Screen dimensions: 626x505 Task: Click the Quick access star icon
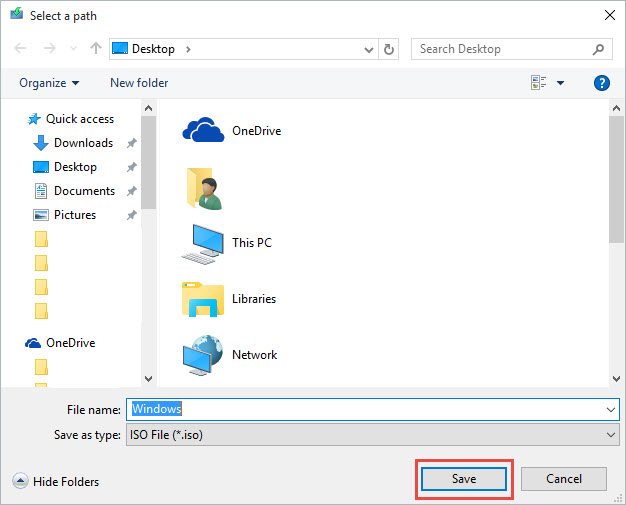click(34, 119)
